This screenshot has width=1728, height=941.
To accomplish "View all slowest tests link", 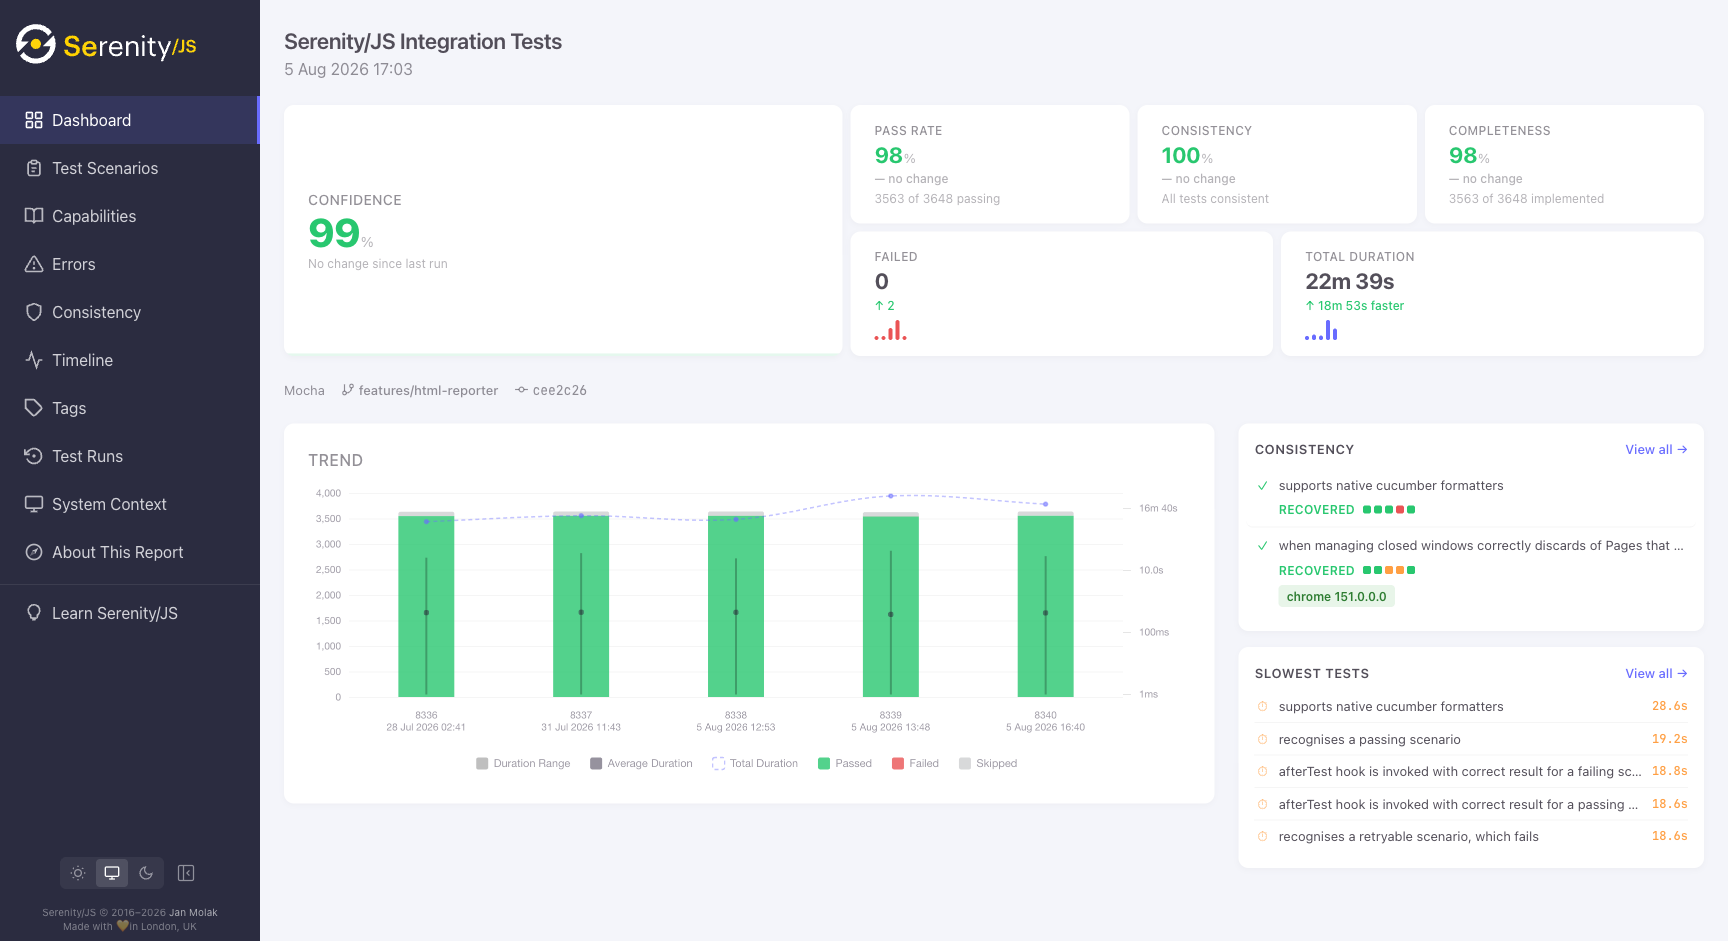I will point(1656,674).
